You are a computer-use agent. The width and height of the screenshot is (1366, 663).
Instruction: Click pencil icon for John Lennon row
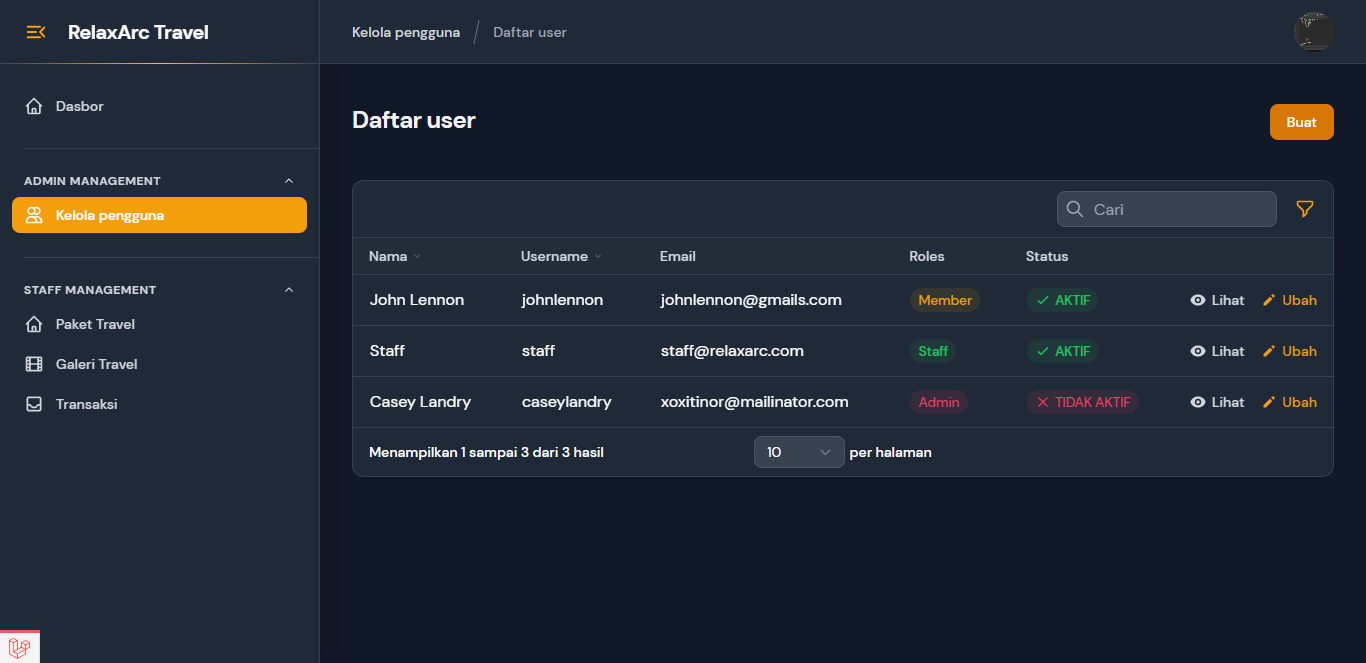1269,300
